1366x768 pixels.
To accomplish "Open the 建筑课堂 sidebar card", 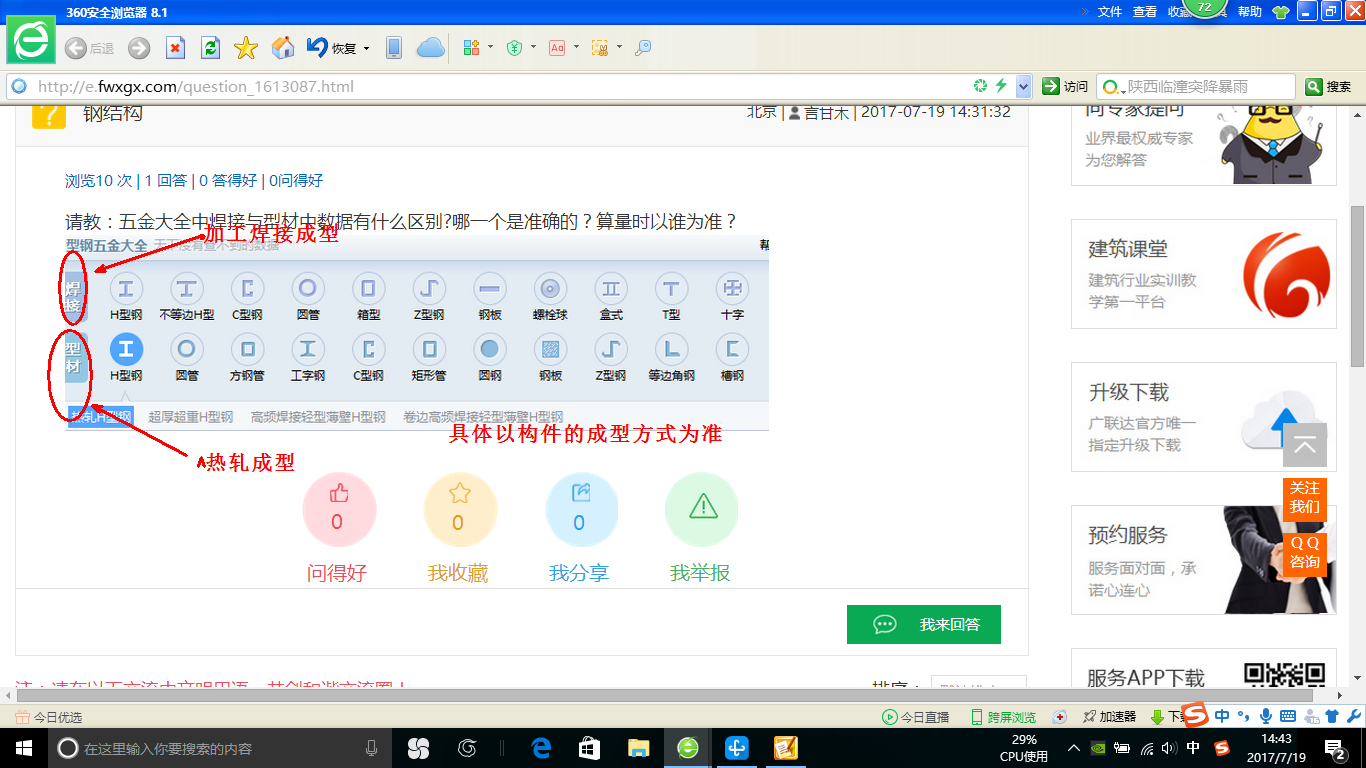I will tap(1204, 274).
